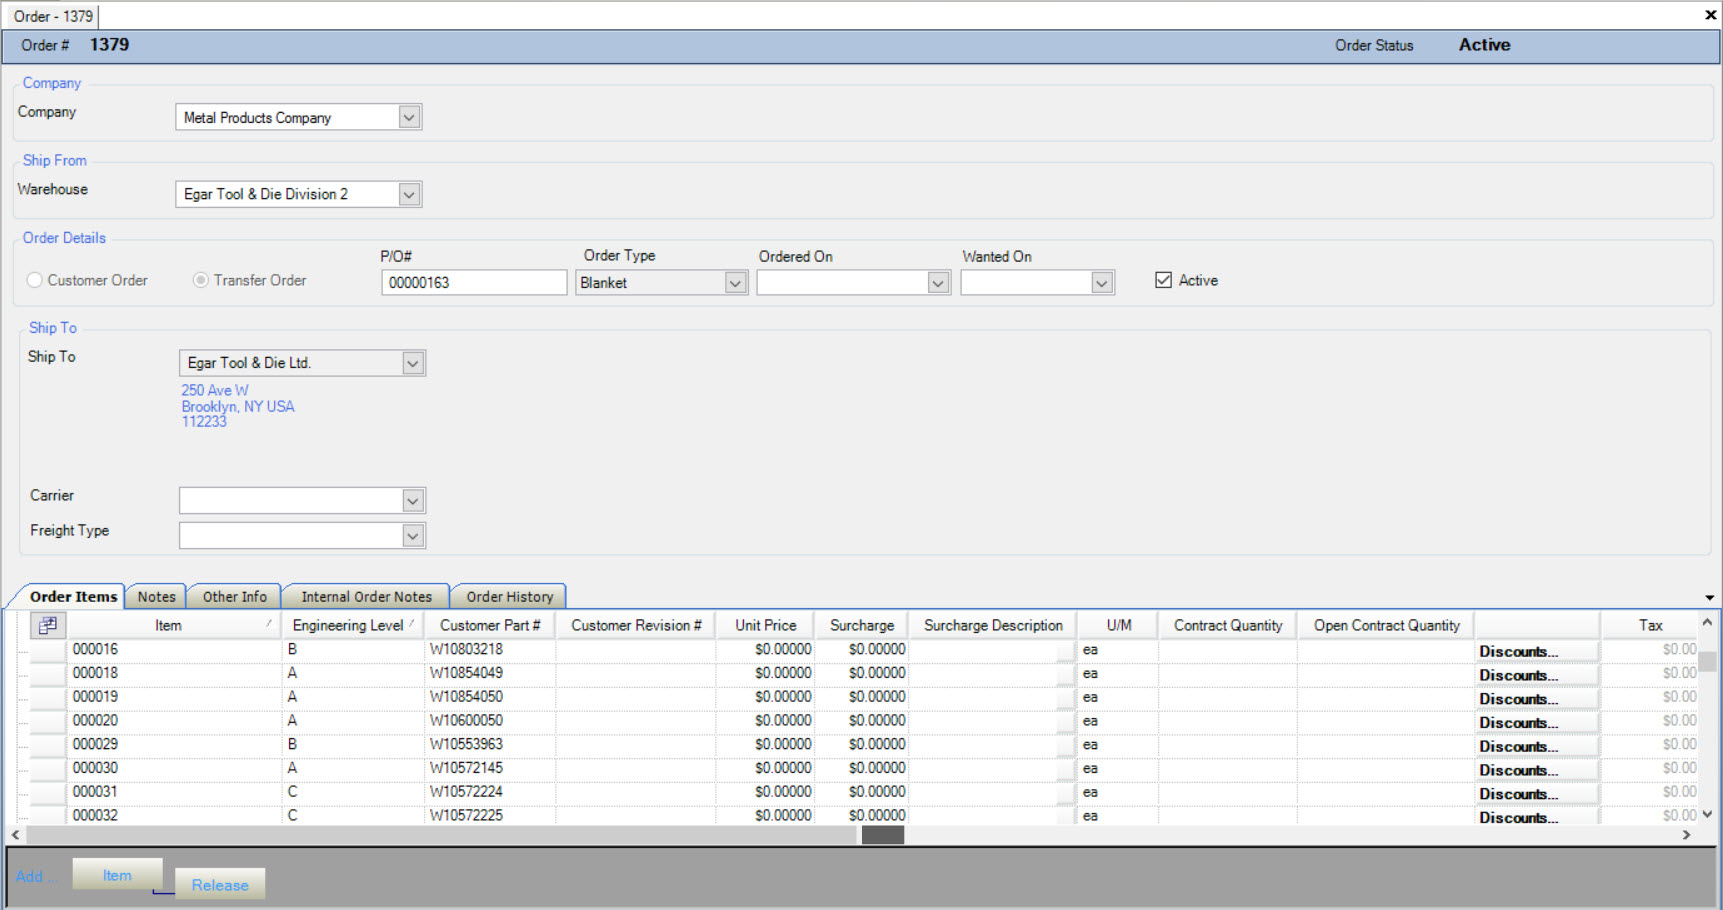Click the Add Item button
The height and width of the screenshot is (910, 1723).
pyautogui.click(x=117, y=875)
